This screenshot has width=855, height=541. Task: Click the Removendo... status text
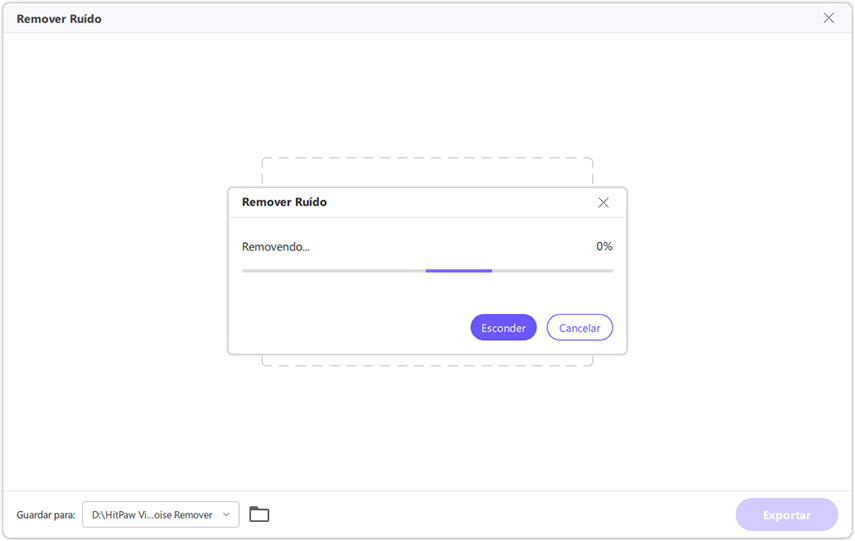pos(276,247)
